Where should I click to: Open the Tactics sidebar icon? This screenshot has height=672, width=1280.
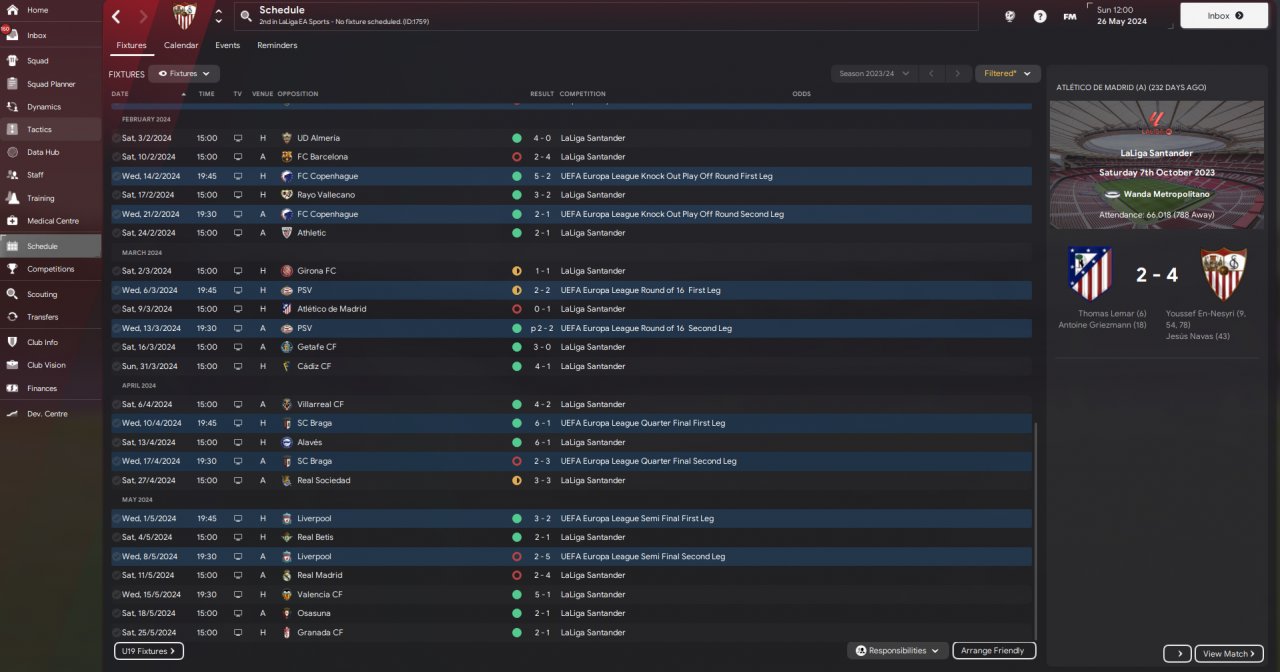pos(12,129)
